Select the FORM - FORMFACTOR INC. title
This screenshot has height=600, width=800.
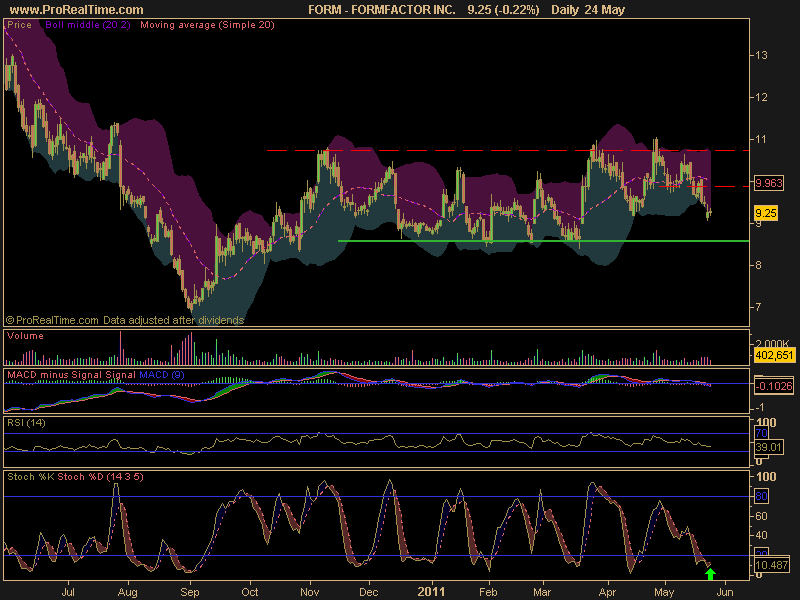382,10
